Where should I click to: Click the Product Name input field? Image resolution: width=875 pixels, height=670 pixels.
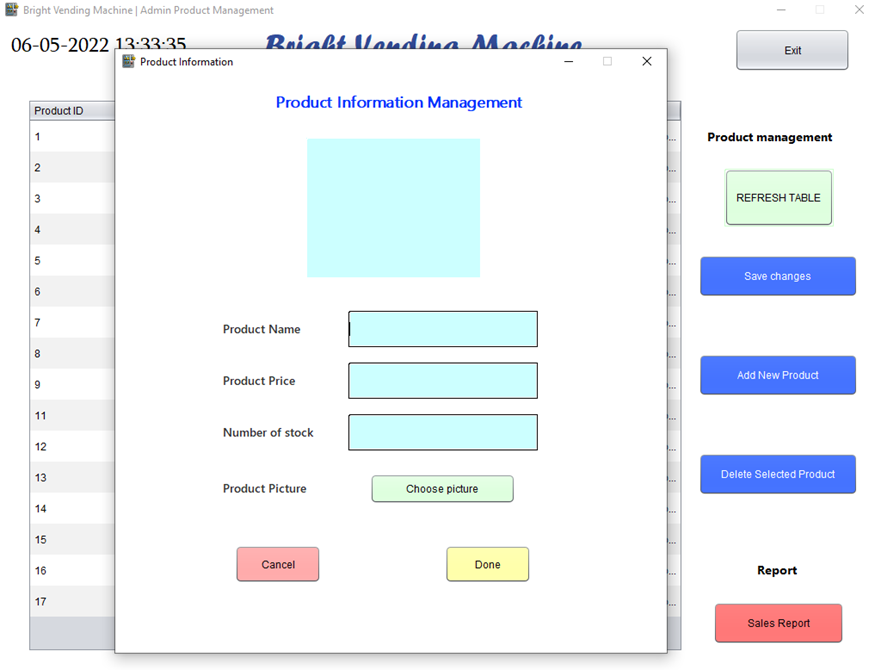pyautogui.click(x=443, y=329)
